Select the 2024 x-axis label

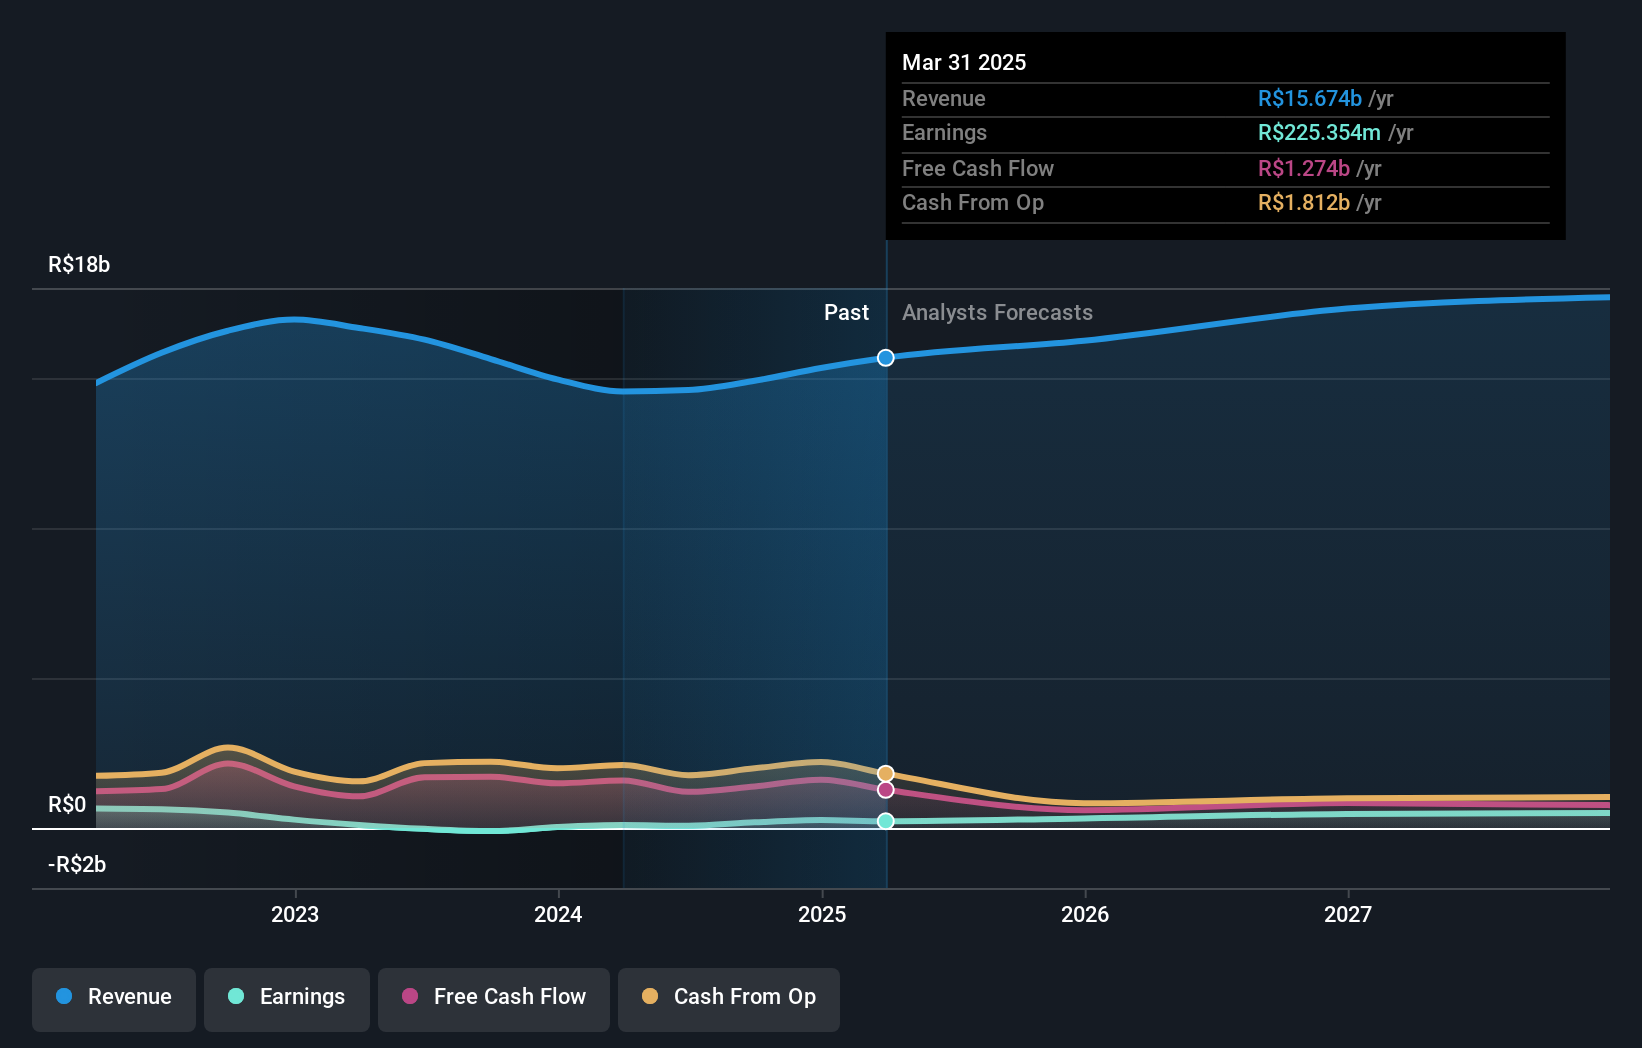[x=558, y=914]
